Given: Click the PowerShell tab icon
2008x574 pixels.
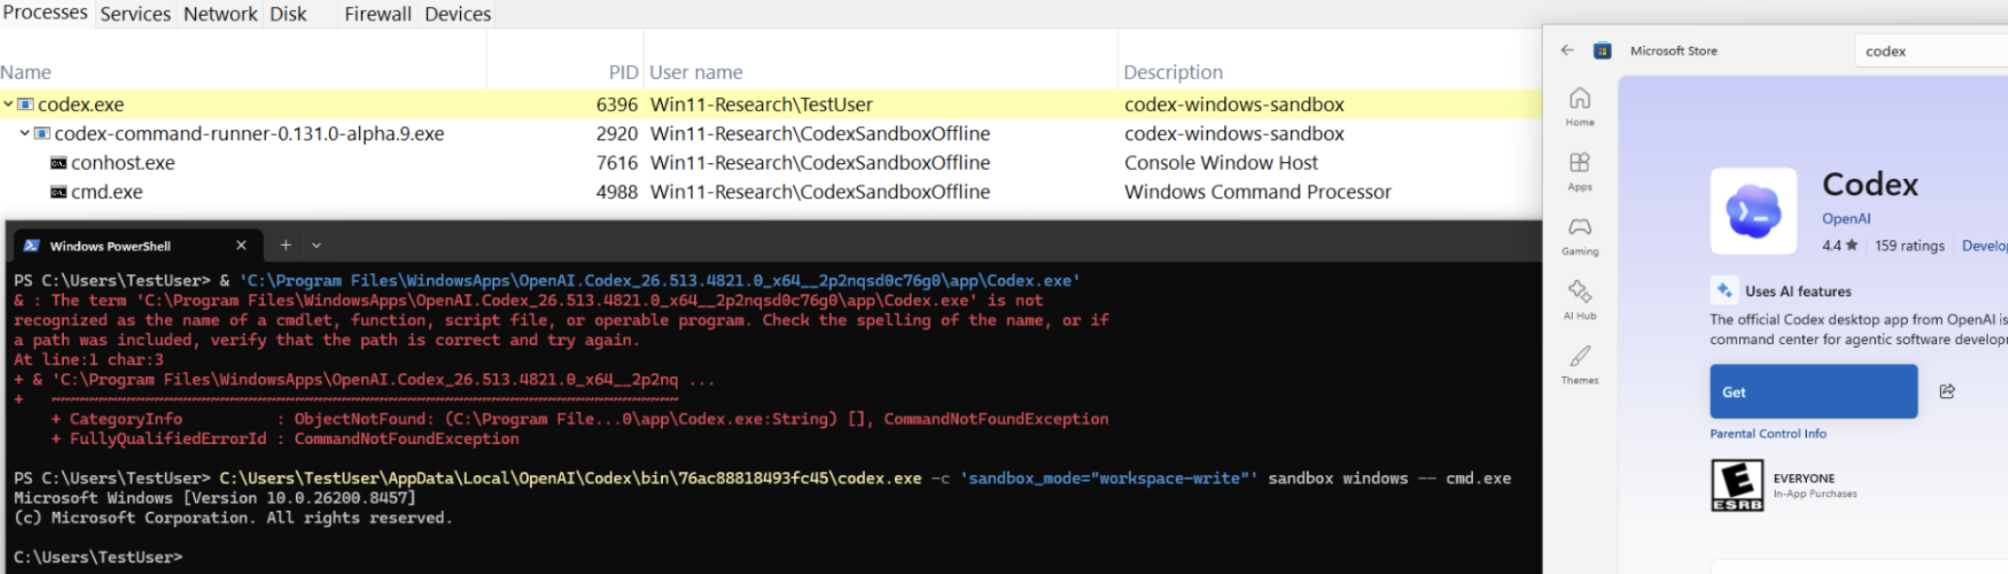Looking at the screenshot, I should pos(32,245).
